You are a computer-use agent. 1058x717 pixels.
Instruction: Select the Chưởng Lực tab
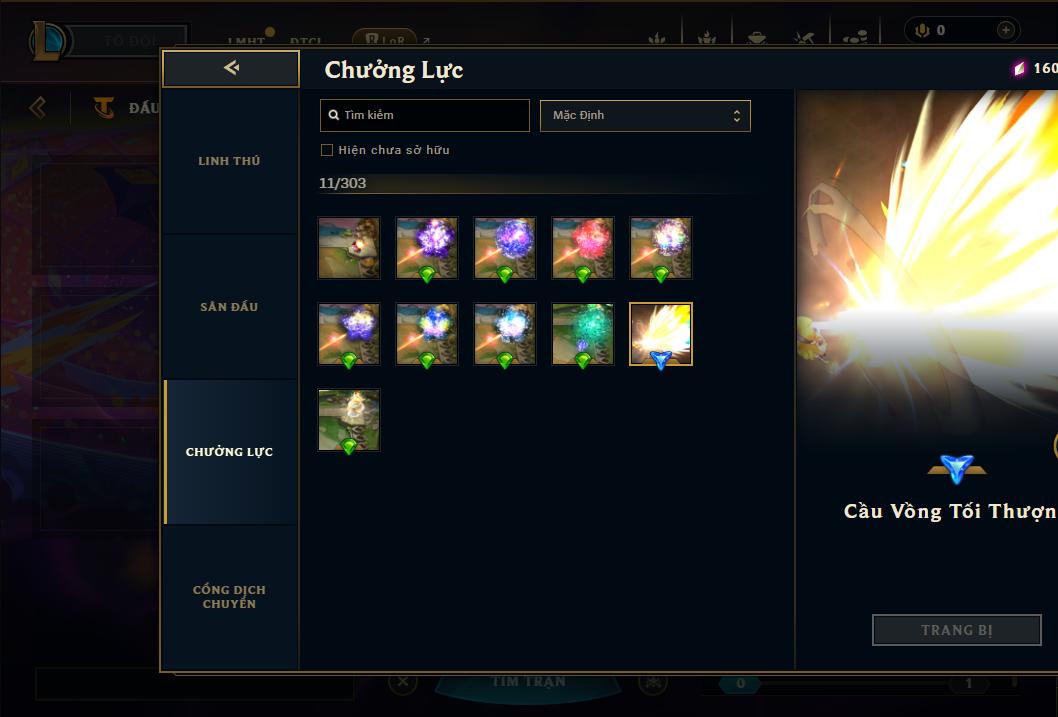tap(229, 452)
